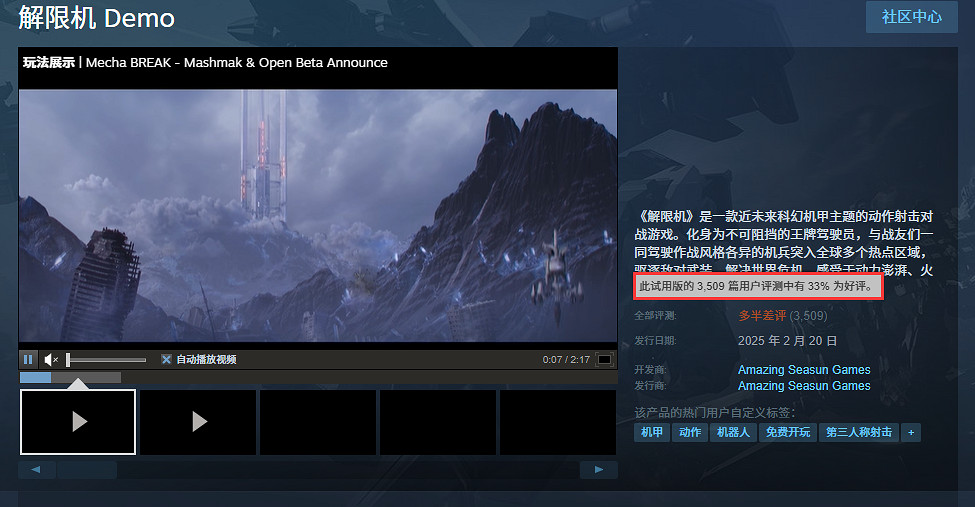Pause the trailer video
This screenshot has width=975, height=507.
coord(27,360)
